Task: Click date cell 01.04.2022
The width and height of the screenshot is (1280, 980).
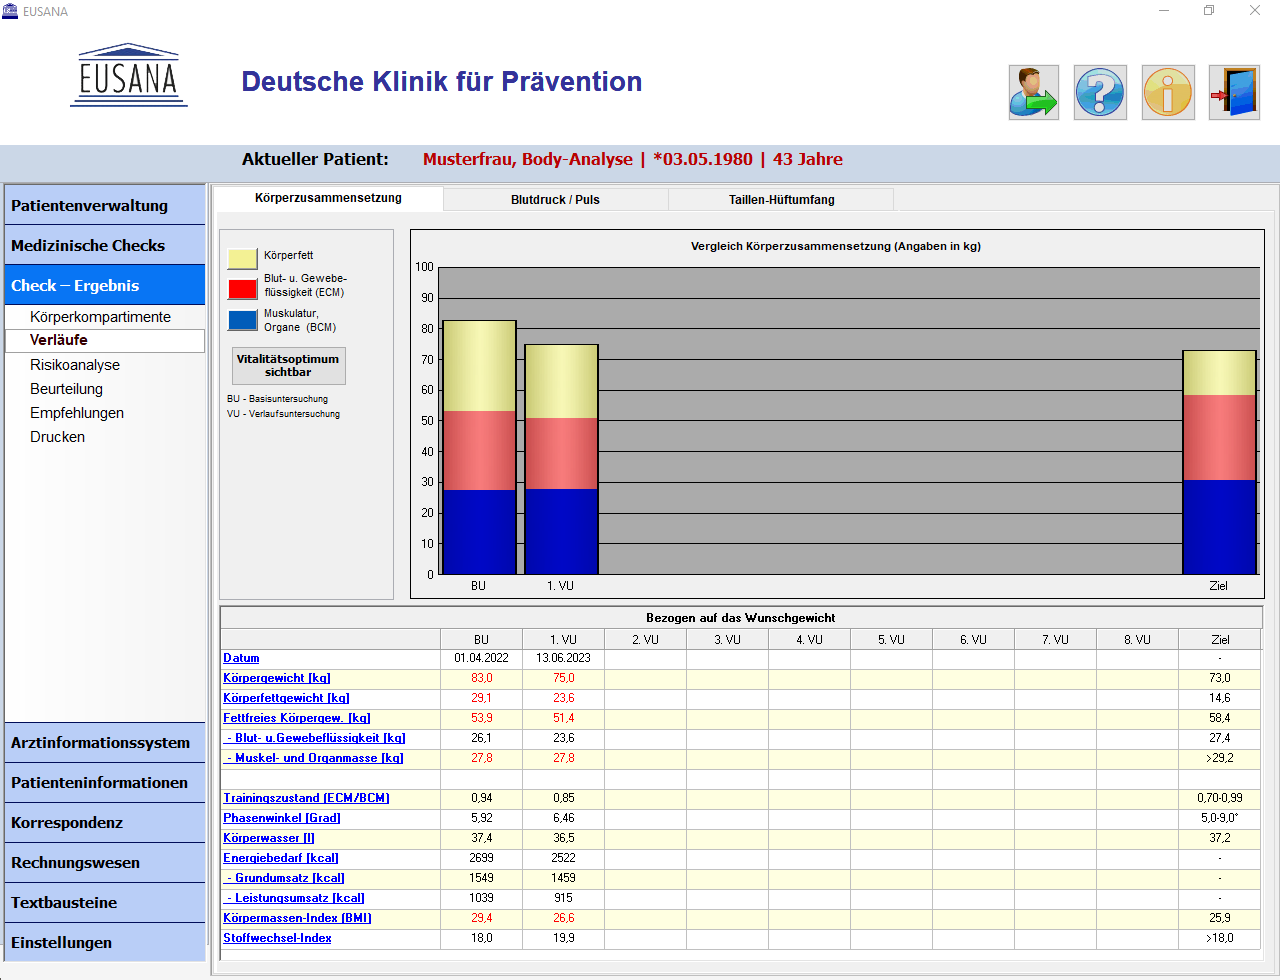Action: [x=481, y=658]
